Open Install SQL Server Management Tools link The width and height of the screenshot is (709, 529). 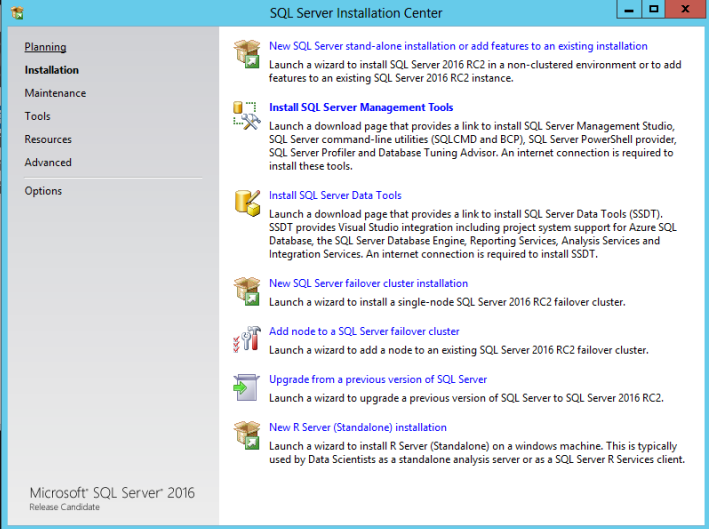(361, 108)
